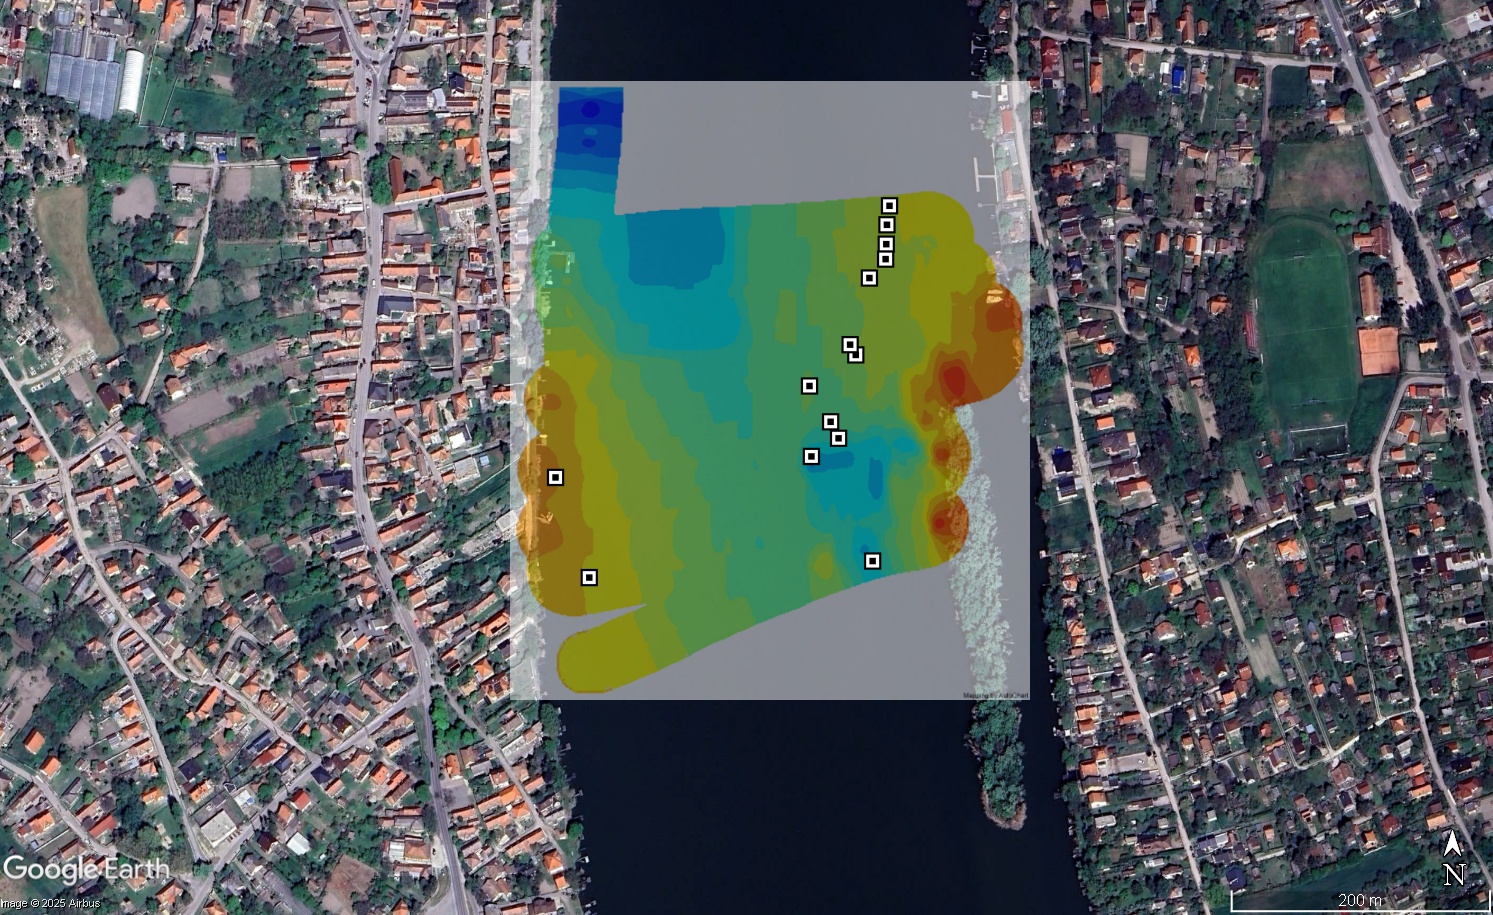Select the second marker from the top in the northern column
Viewport: 1493px width, 915px height.
[x=887, y=225]
